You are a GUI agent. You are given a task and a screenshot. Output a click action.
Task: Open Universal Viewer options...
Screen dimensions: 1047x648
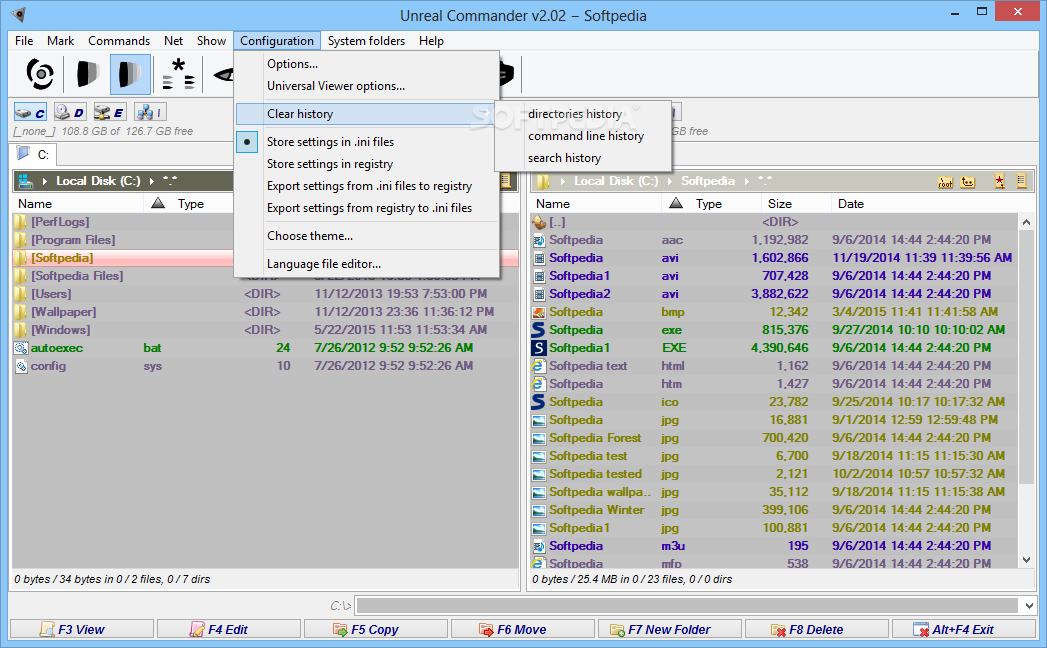point(367,86)
